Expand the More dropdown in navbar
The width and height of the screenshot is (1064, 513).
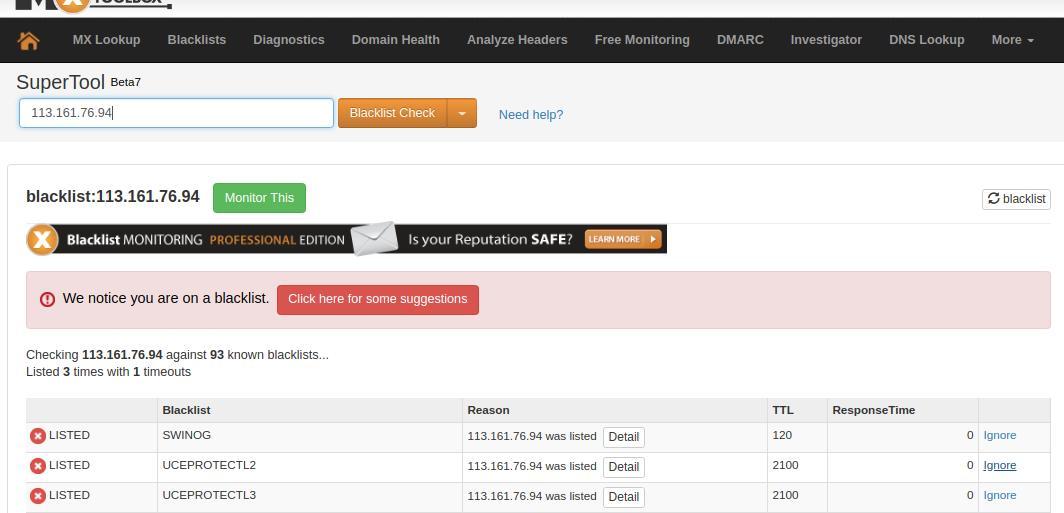[1012, 40]
